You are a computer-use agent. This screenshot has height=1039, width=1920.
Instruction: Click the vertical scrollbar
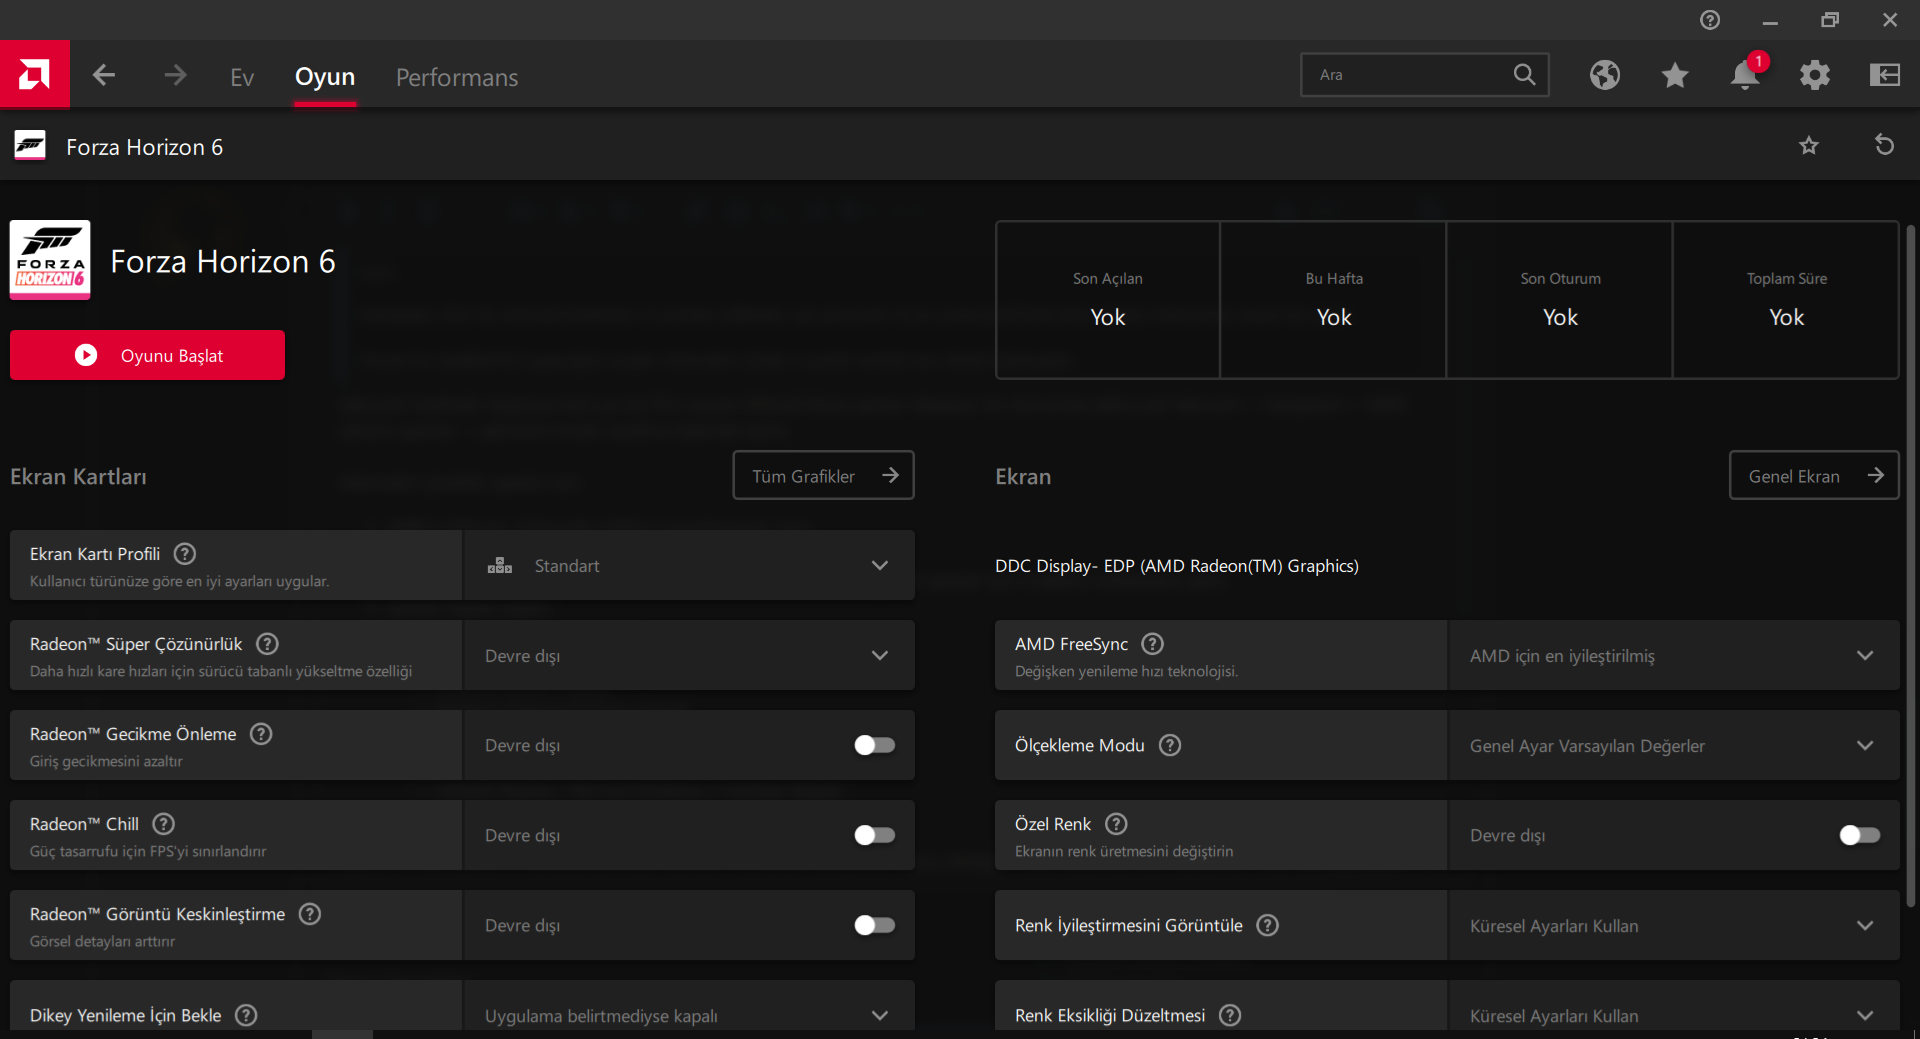point(1911,565)
